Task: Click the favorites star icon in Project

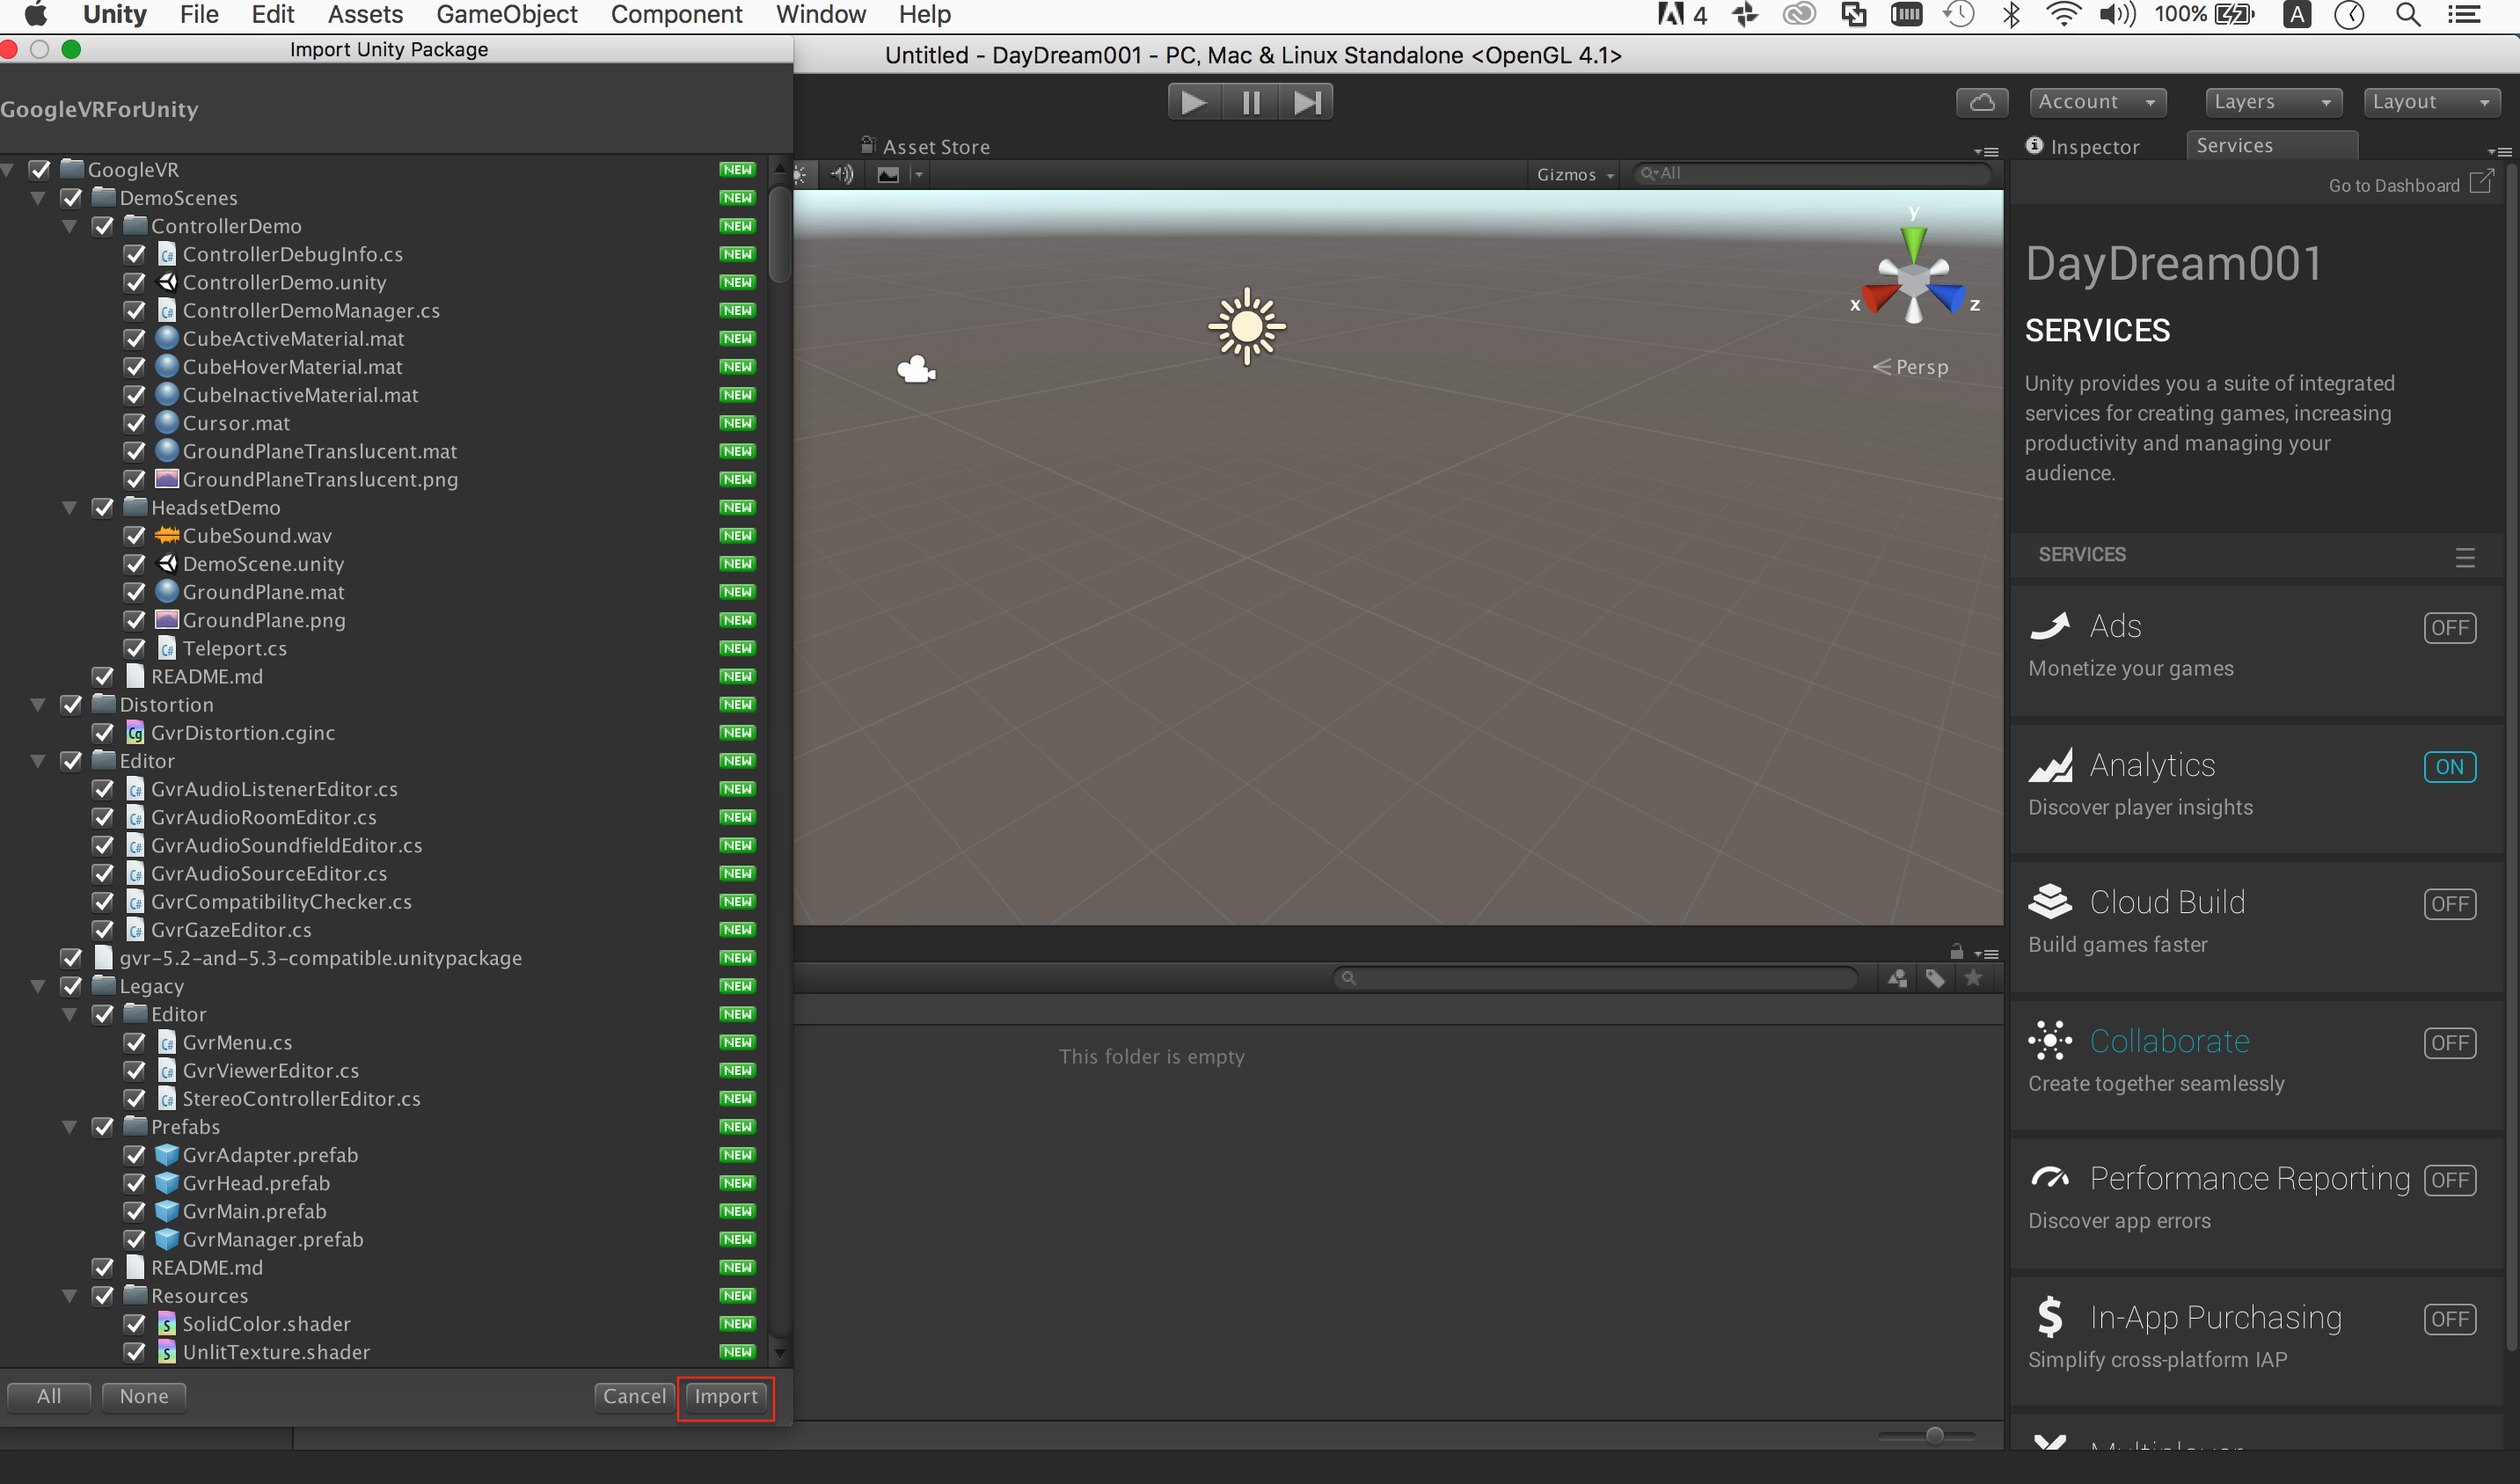Action: (x=1973, y=978)
